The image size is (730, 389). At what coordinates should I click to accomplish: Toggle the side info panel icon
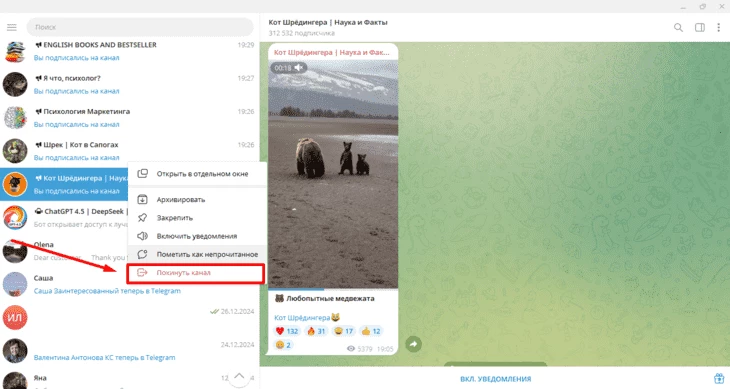point(700,27)
